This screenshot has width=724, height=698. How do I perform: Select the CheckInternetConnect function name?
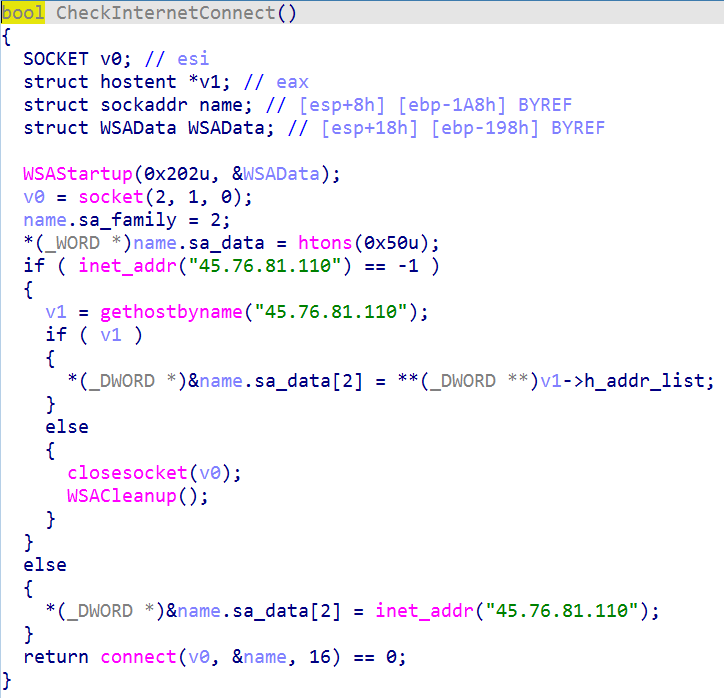coord(165,12)
